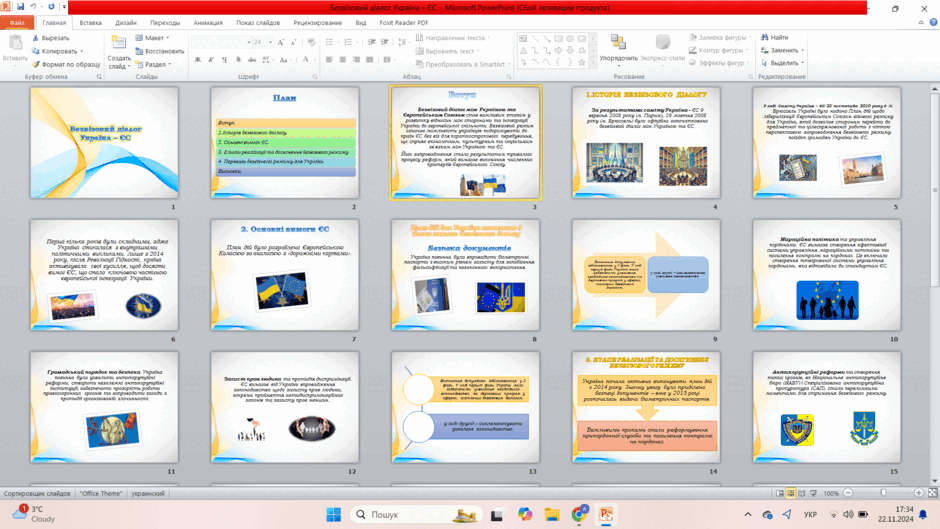Open Task View on taskbar
940x529 pixels.
(x=496, y=515)
